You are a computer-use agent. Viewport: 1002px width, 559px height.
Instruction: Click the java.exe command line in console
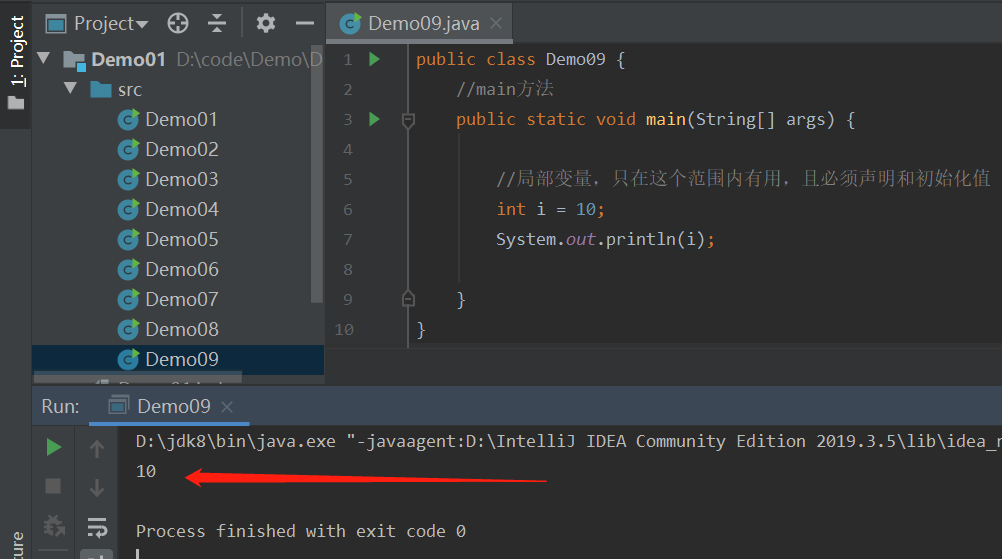coord(568,441)
